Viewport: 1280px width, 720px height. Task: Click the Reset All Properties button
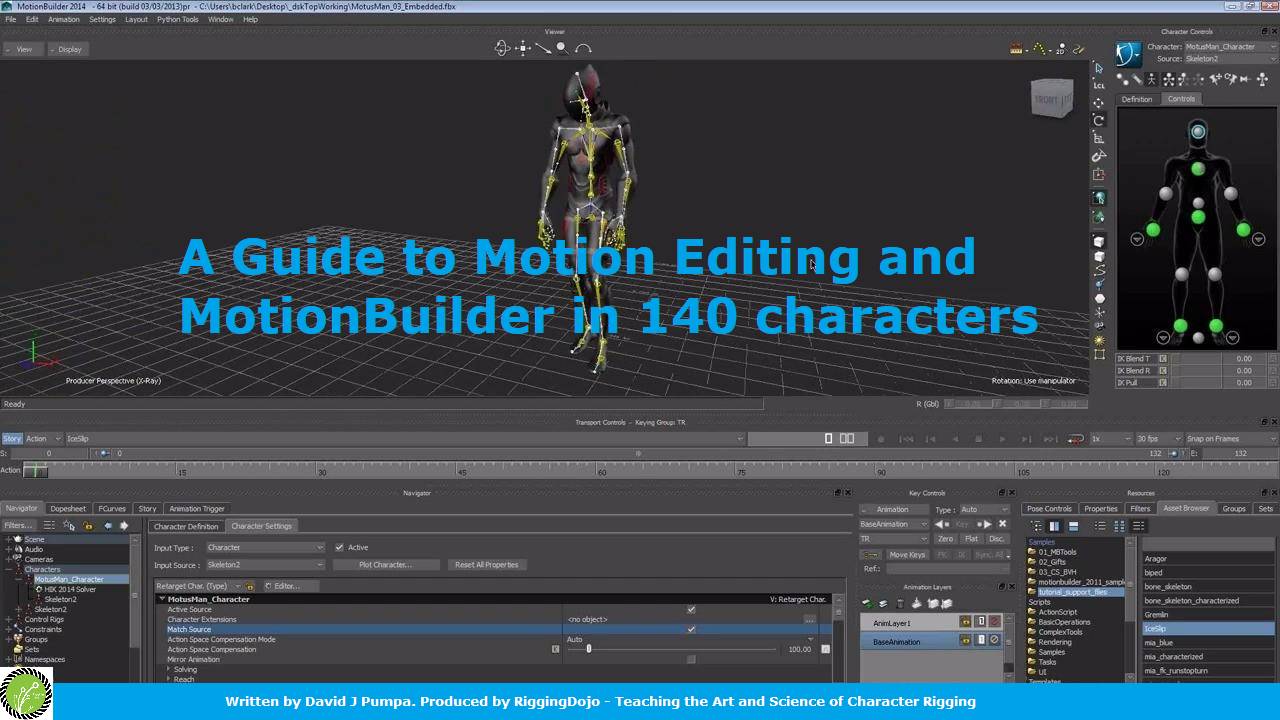point(487,564)
